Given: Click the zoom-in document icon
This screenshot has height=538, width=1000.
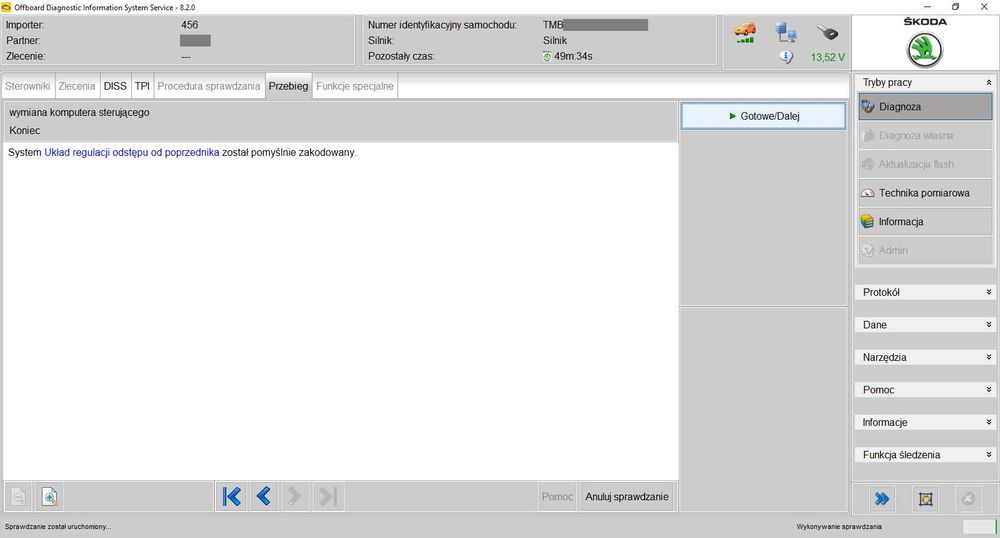Looking at the screenshot, I should (x=50, y=497).
